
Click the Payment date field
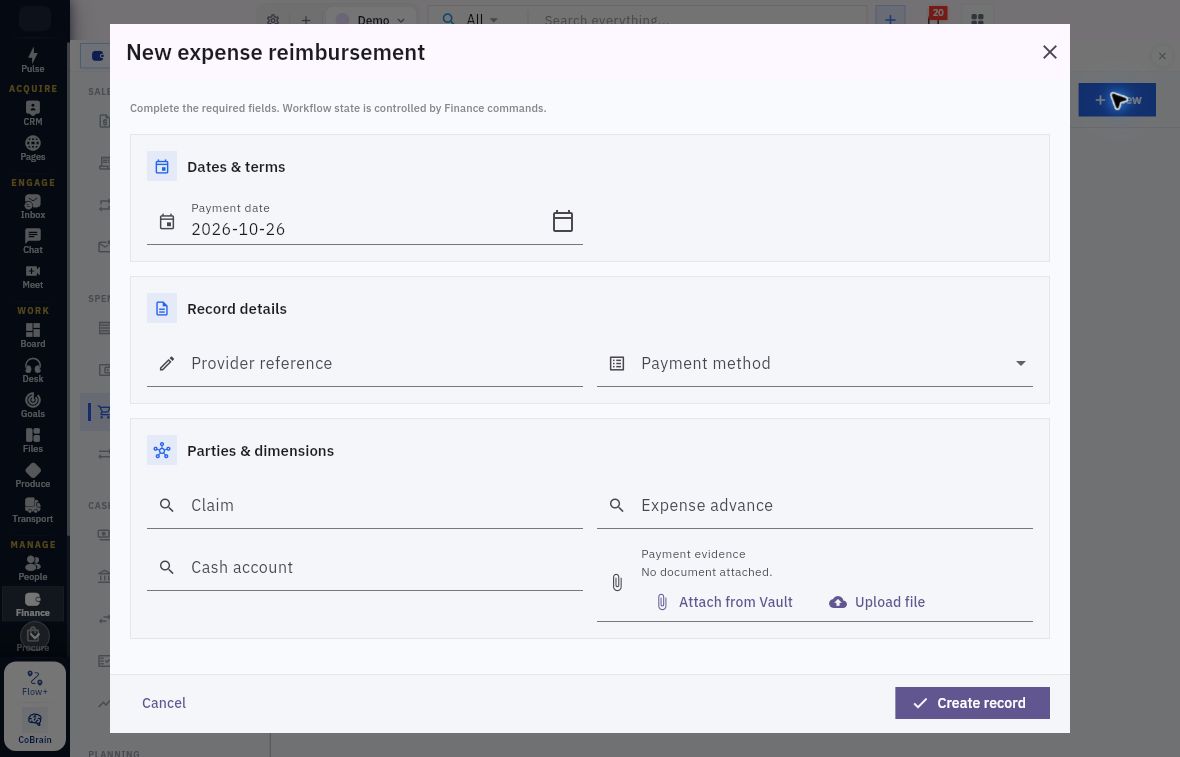pos(364,222)
